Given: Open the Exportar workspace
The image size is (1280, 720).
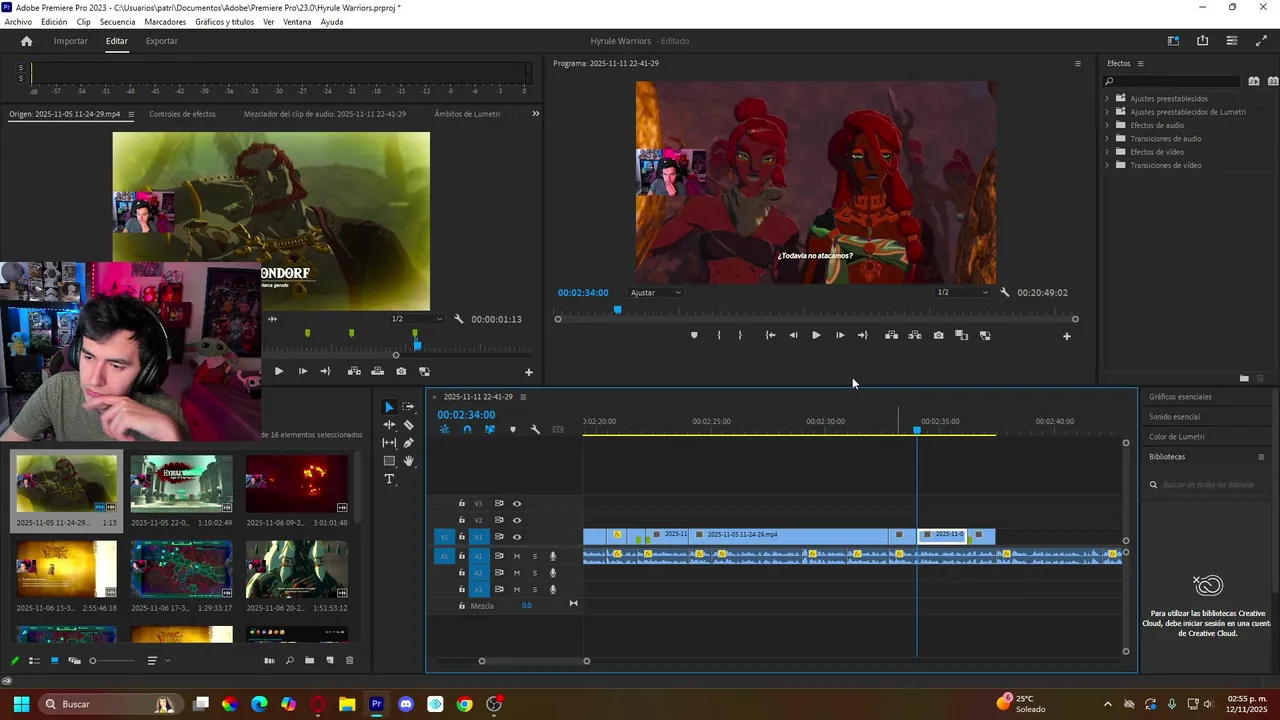Looking at the screenshot, I should (x=161, y=41).
